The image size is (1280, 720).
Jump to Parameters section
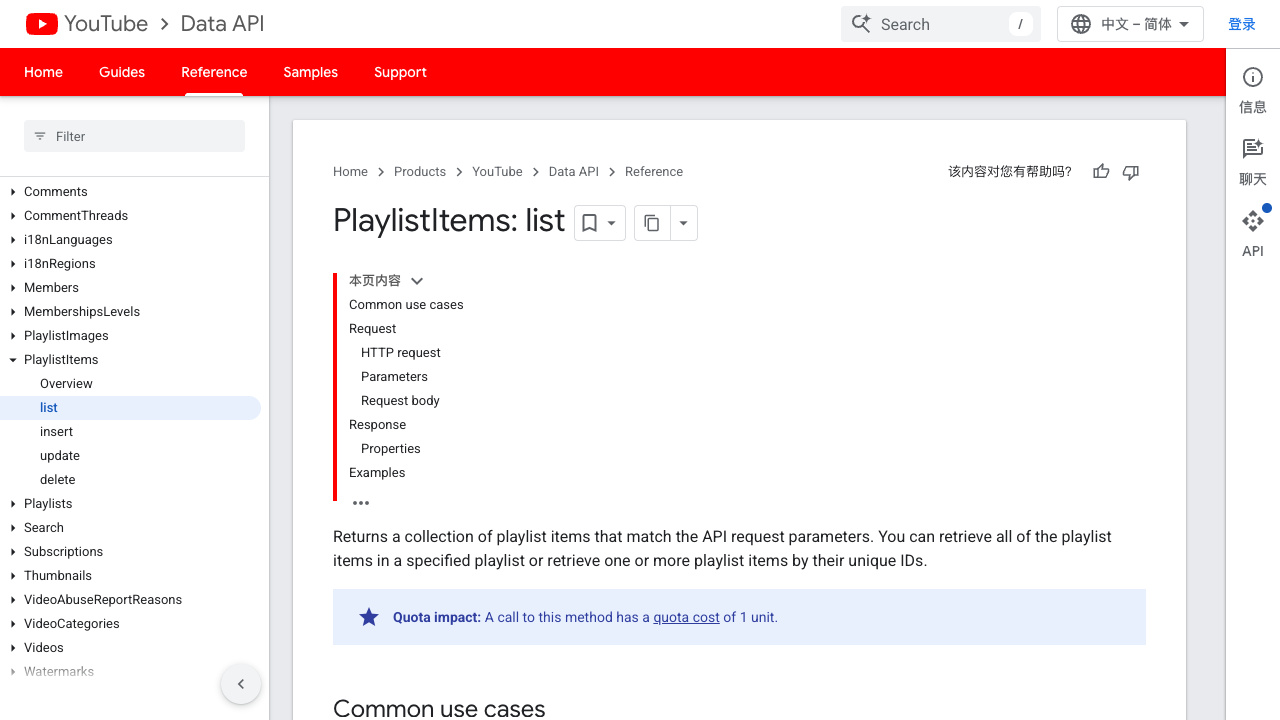coord(394,377)
